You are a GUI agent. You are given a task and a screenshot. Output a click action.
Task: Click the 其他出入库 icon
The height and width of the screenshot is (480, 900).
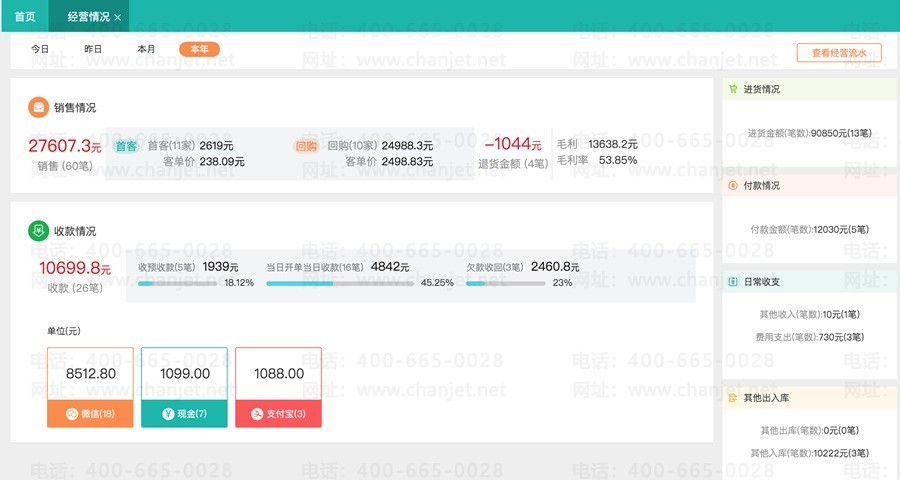[733, 397]
